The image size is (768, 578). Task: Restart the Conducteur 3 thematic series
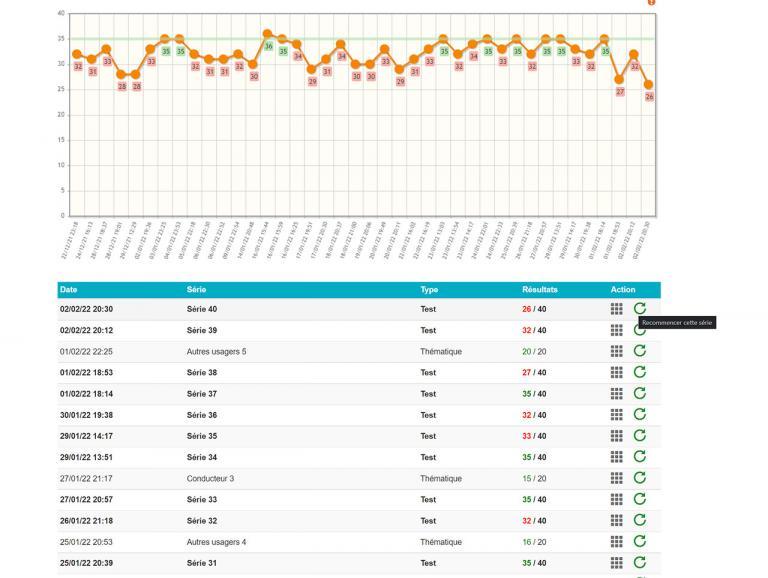pyautogui.click(x=640, y=478)
